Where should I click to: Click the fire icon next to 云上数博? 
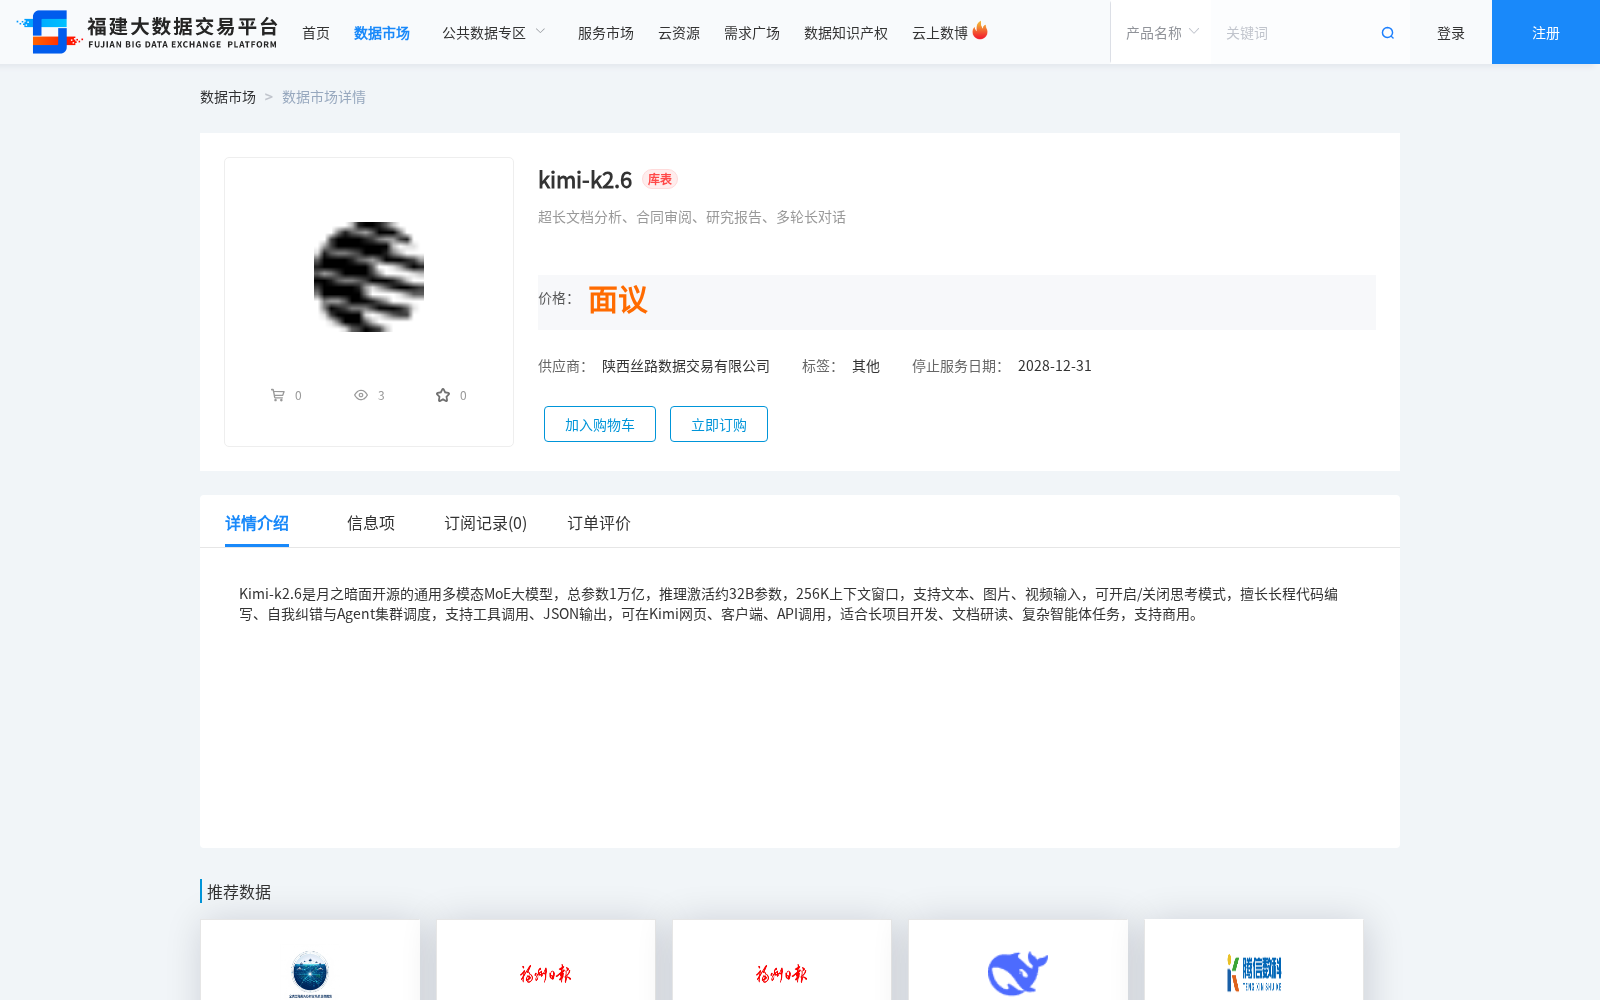pos(980,31)
